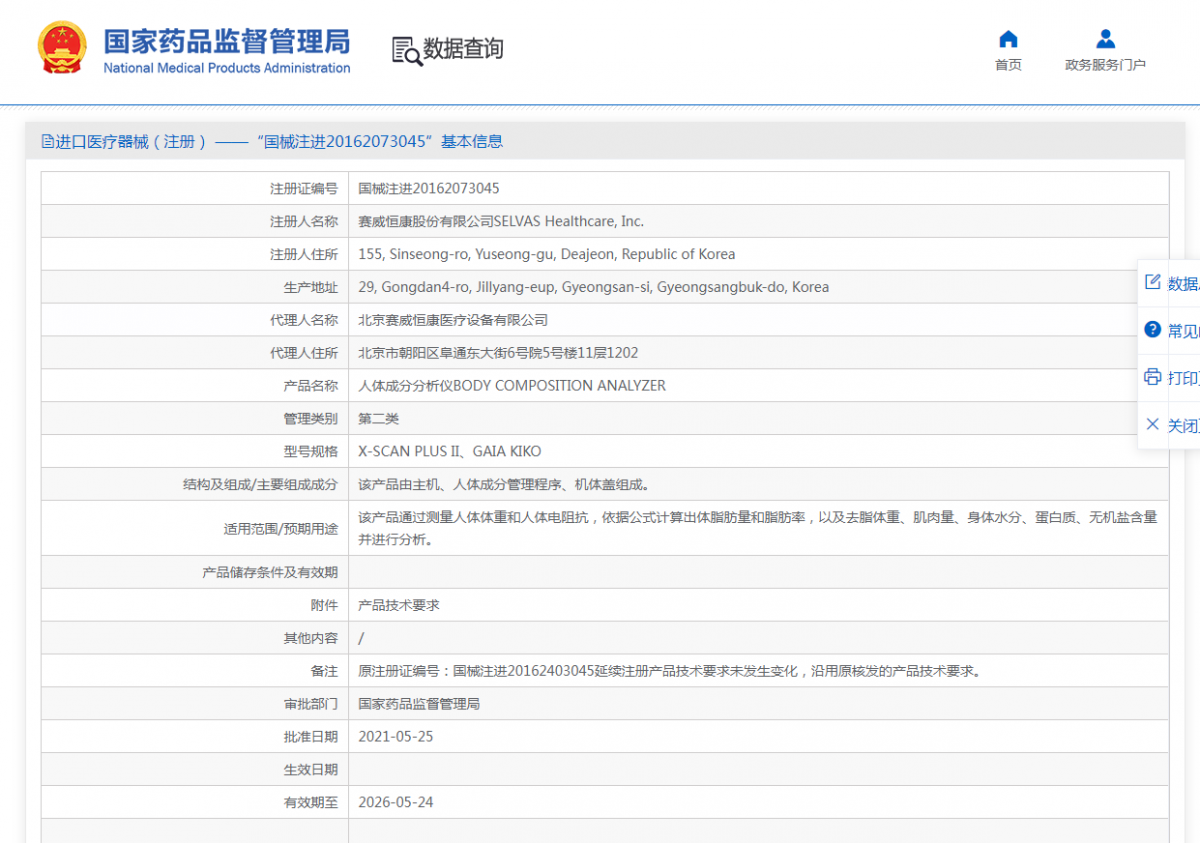Image resolution: width=1200 pixels, height=843 pixels.
Task: Click the 批准日期 label
Action: tap(311, 737)
